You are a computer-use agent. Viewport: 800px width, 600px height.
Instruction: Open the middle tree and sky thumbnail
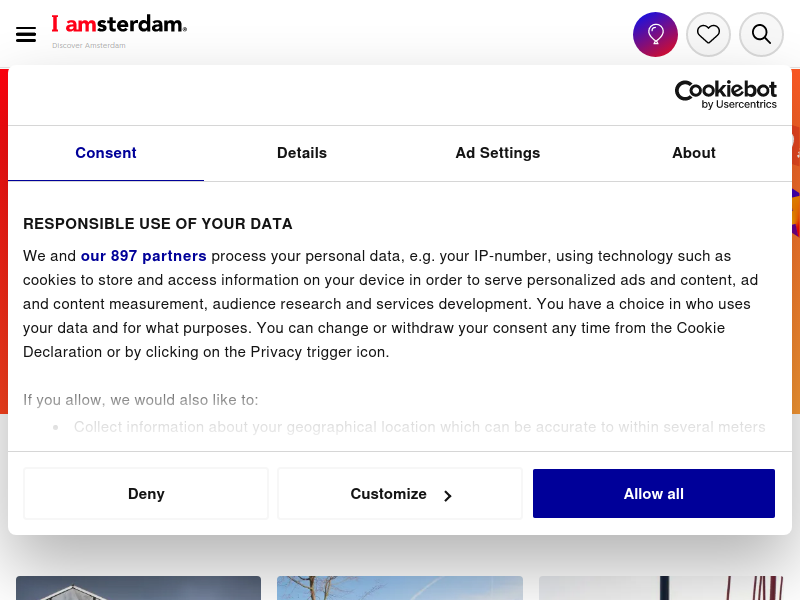[400, 588]
